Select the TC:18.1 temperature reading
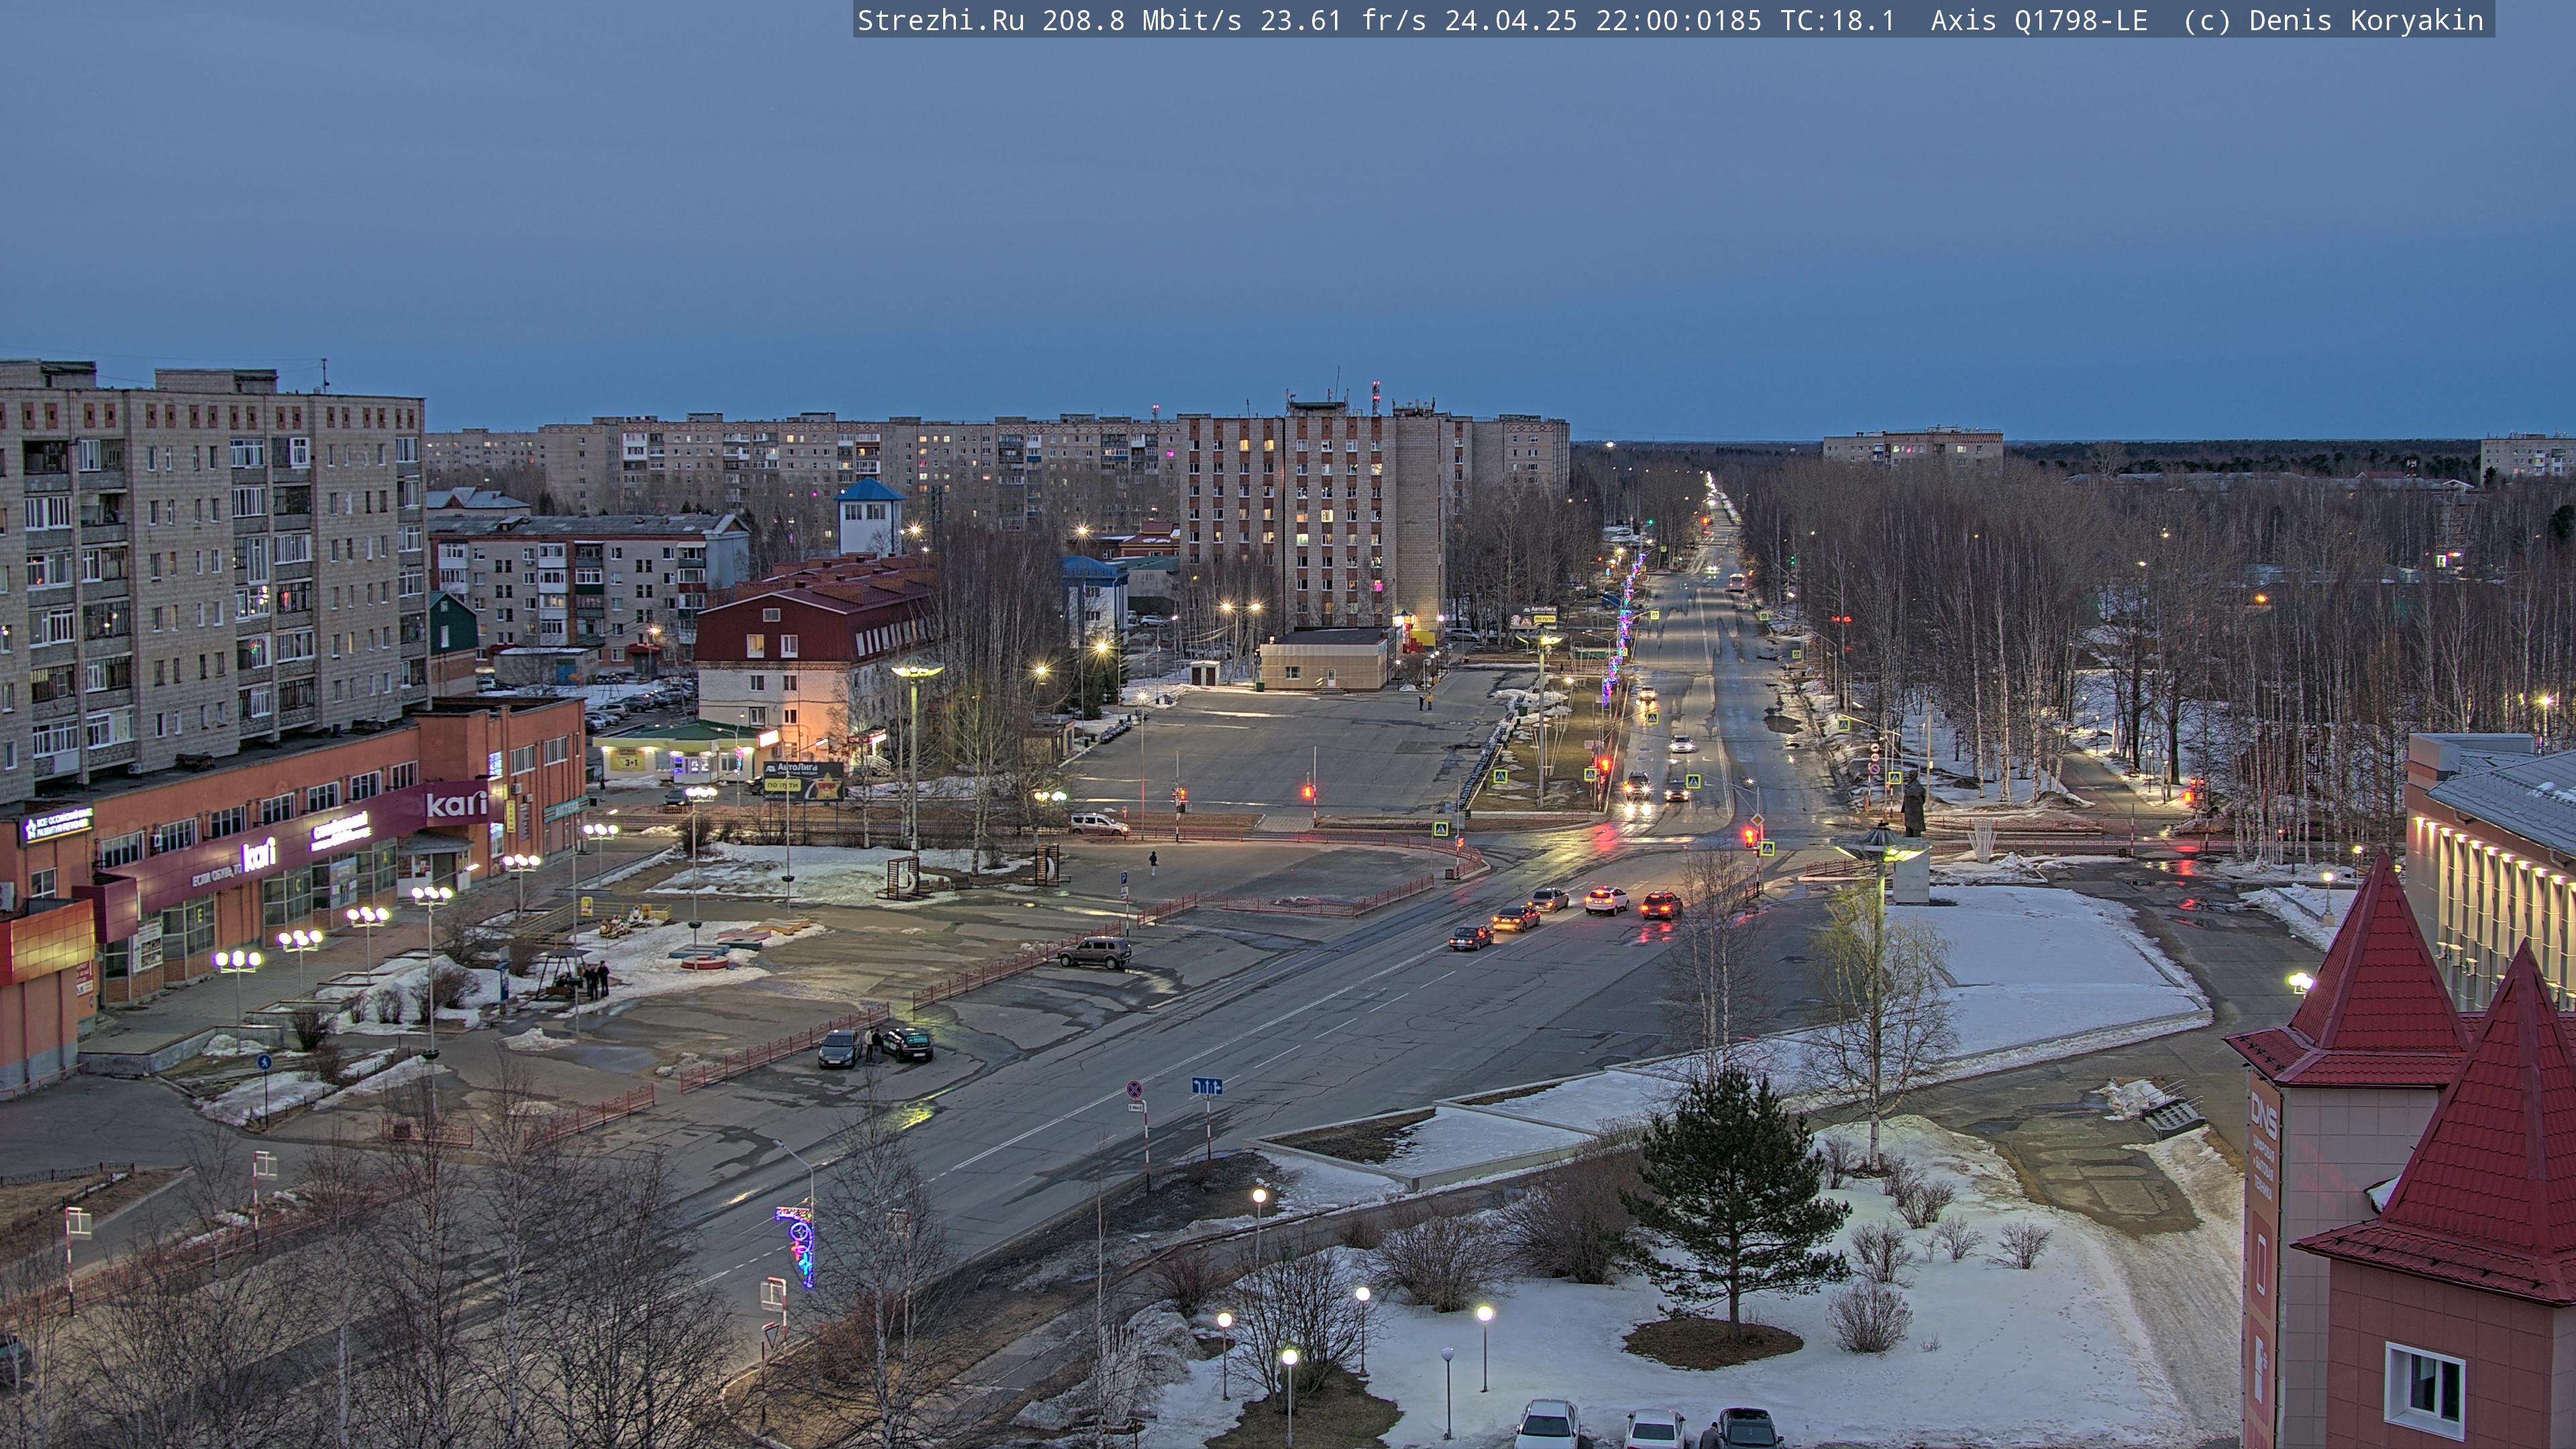This screenshot has height=1449, width=2576. click(1838, 21)
